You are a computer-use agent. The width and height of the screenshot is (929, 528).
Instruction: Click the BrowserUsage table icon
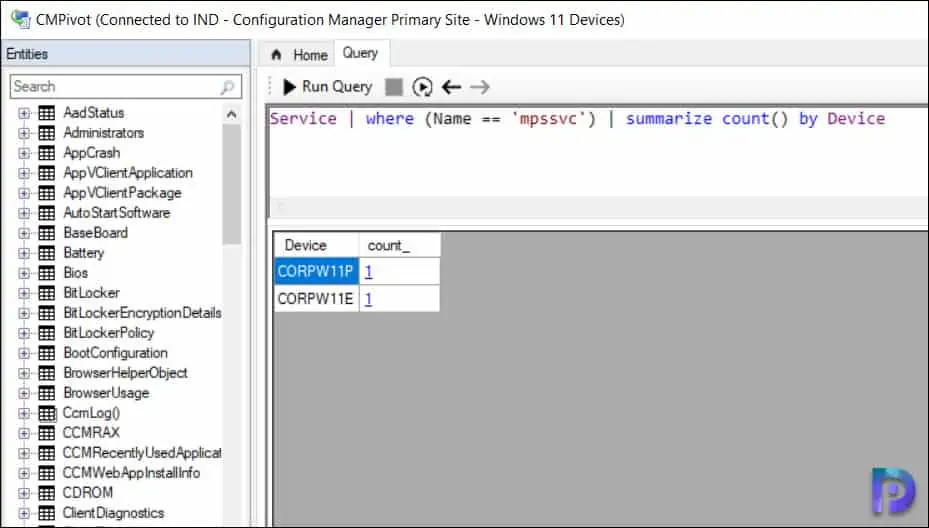pos(47,393)
